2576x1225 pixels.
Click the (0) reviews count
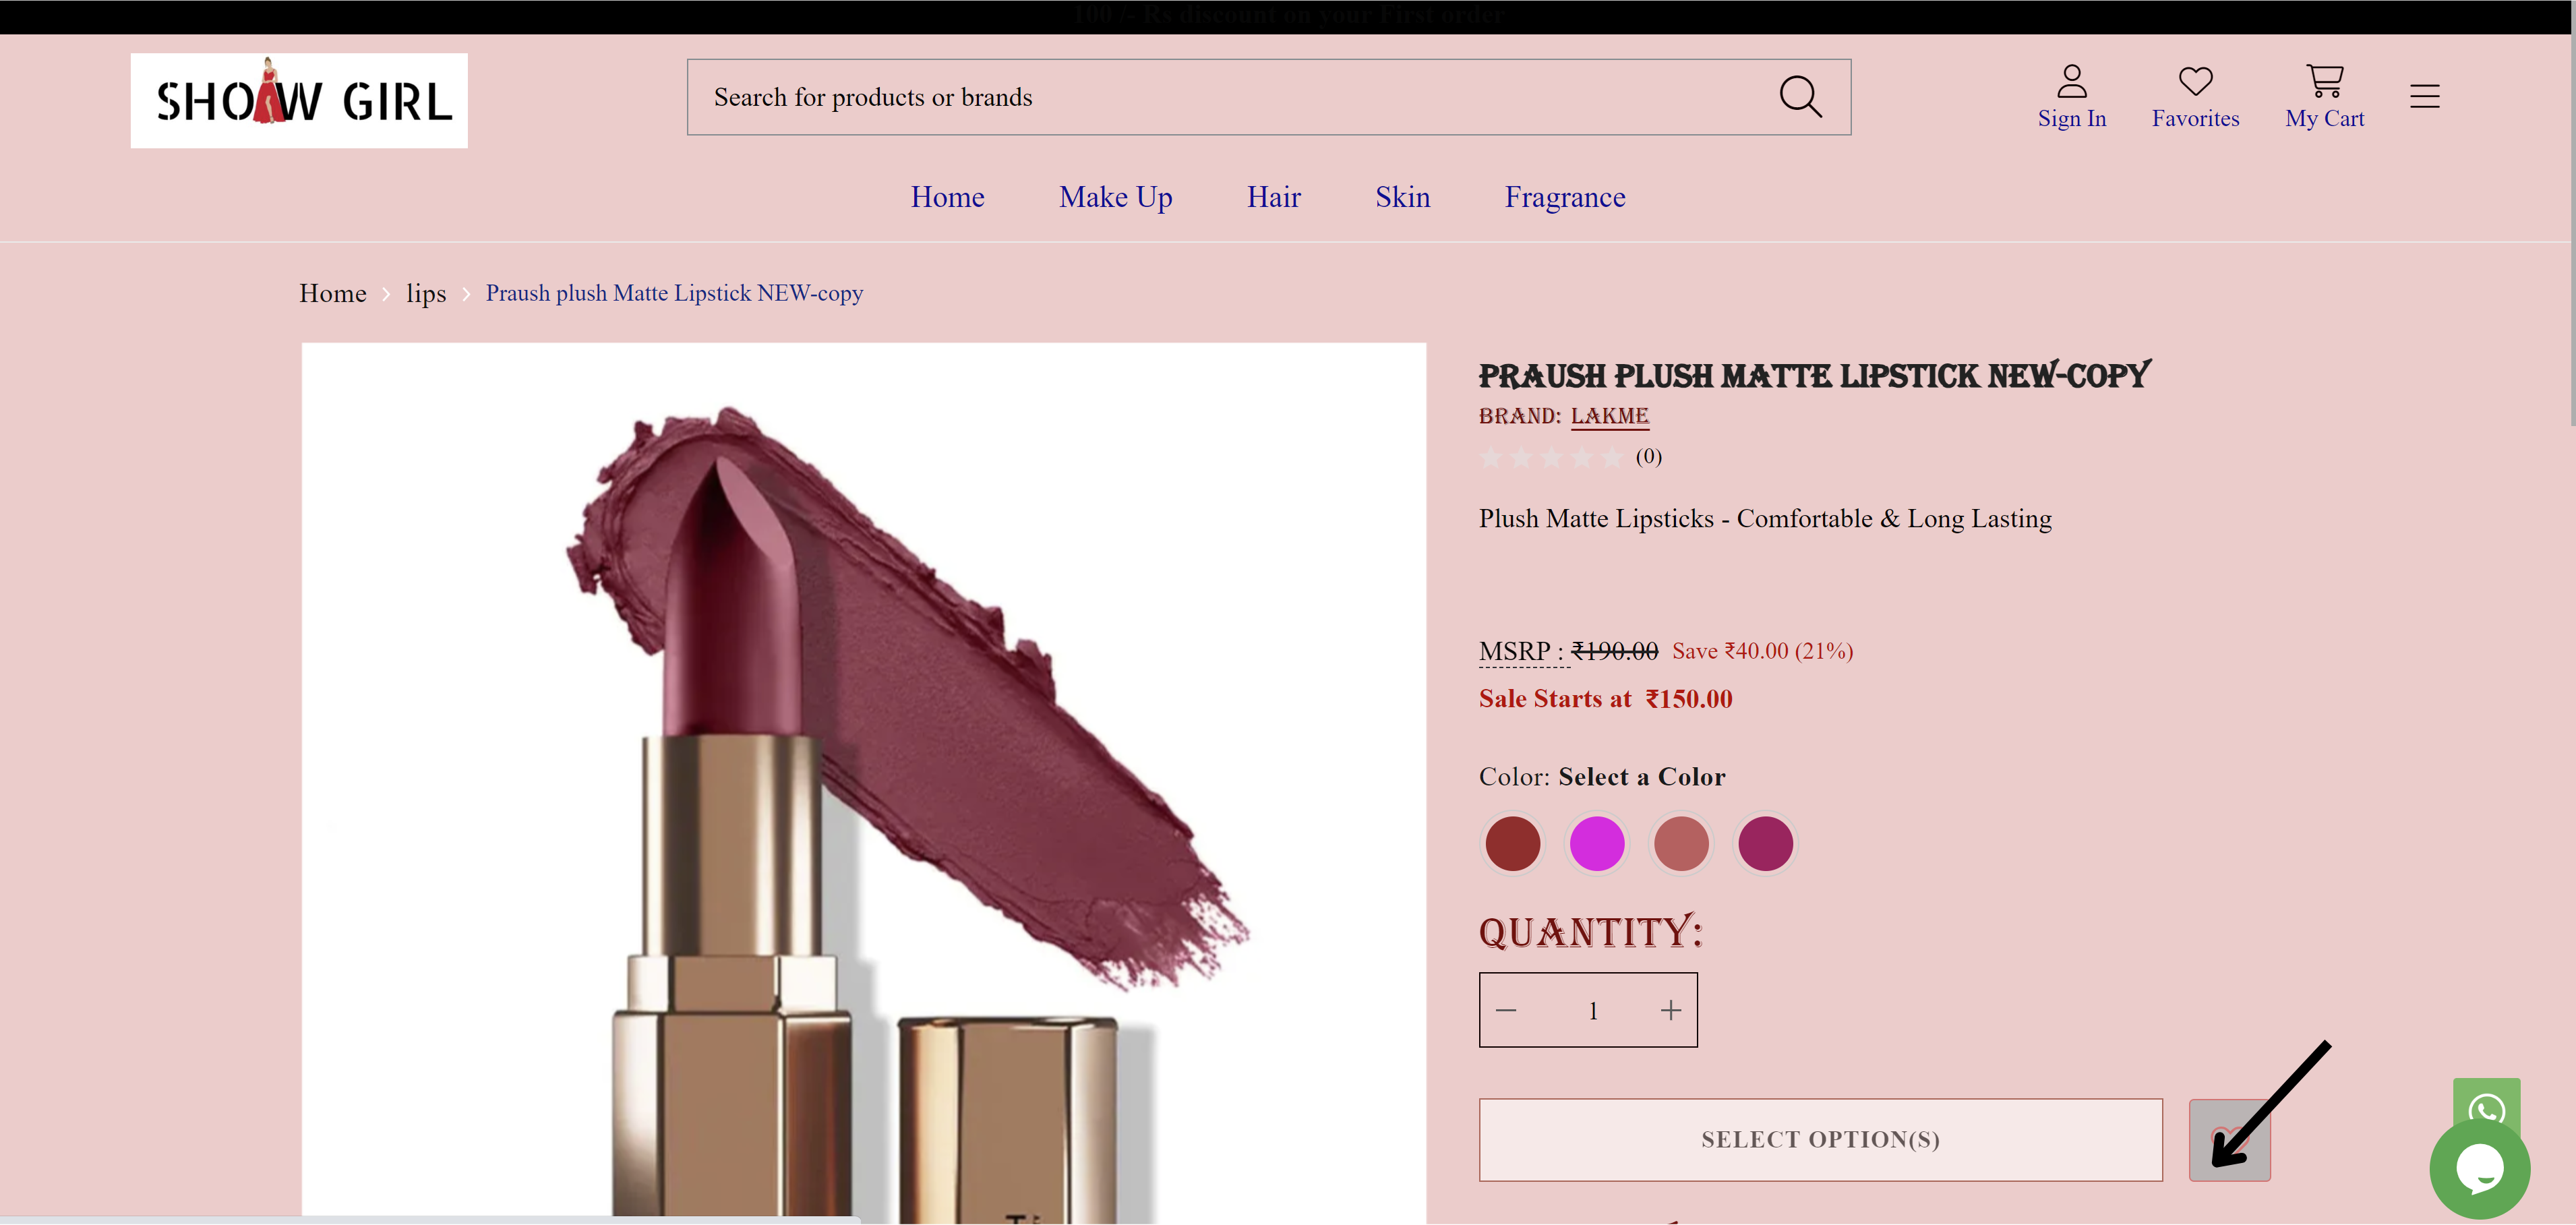tap(1648, 457)
